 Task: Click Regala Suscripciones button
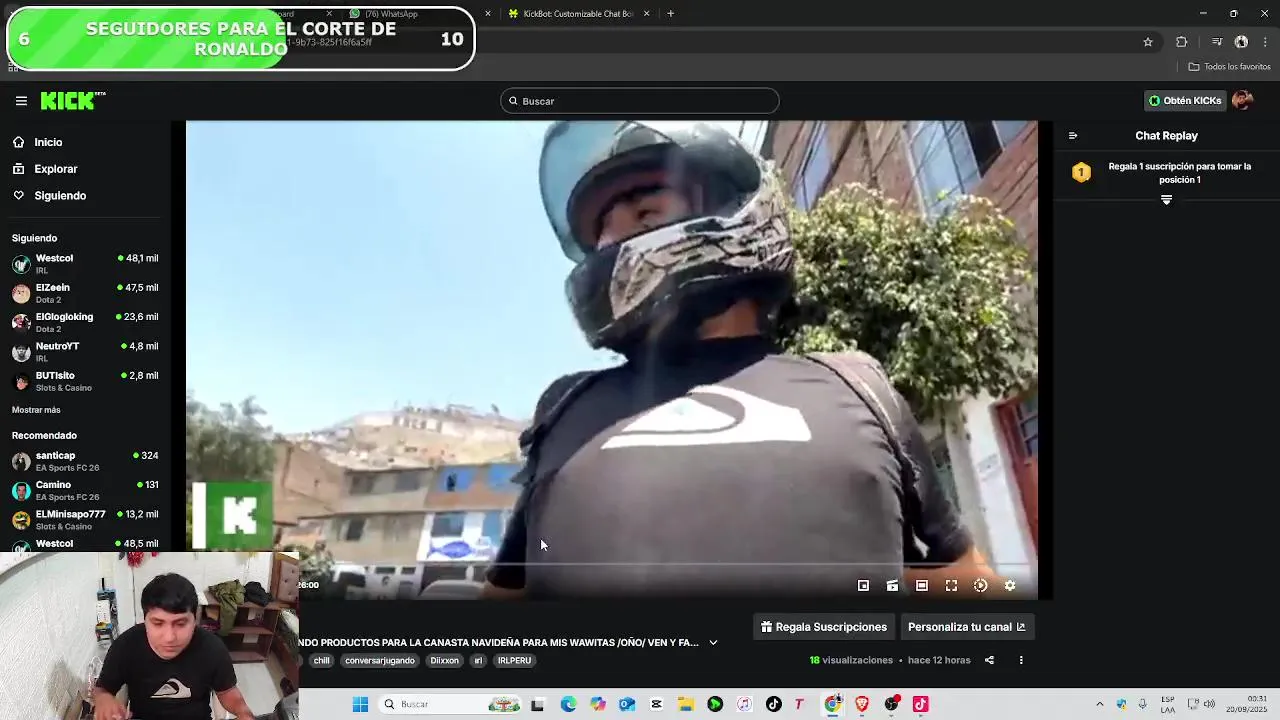(824, 627)
